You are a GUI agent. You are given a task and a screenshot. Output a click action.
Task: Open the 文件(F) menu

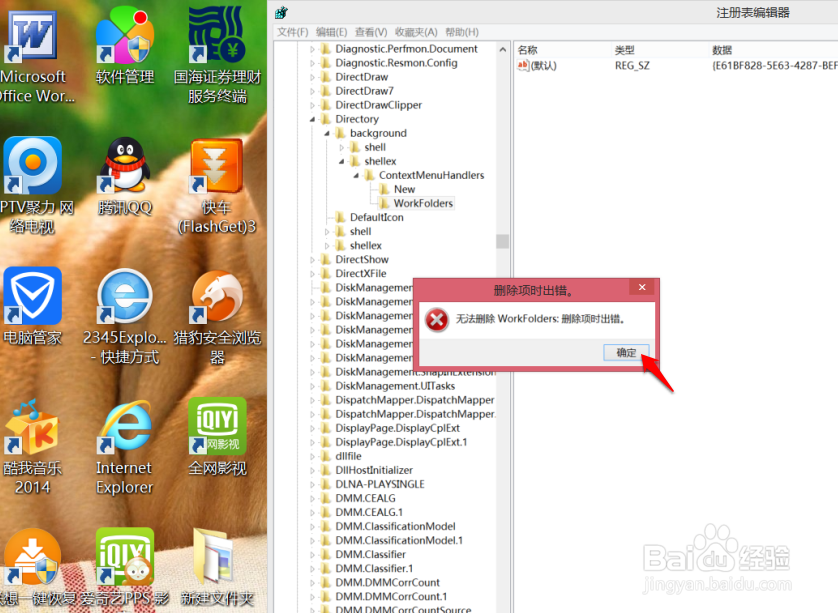[292, 32]
